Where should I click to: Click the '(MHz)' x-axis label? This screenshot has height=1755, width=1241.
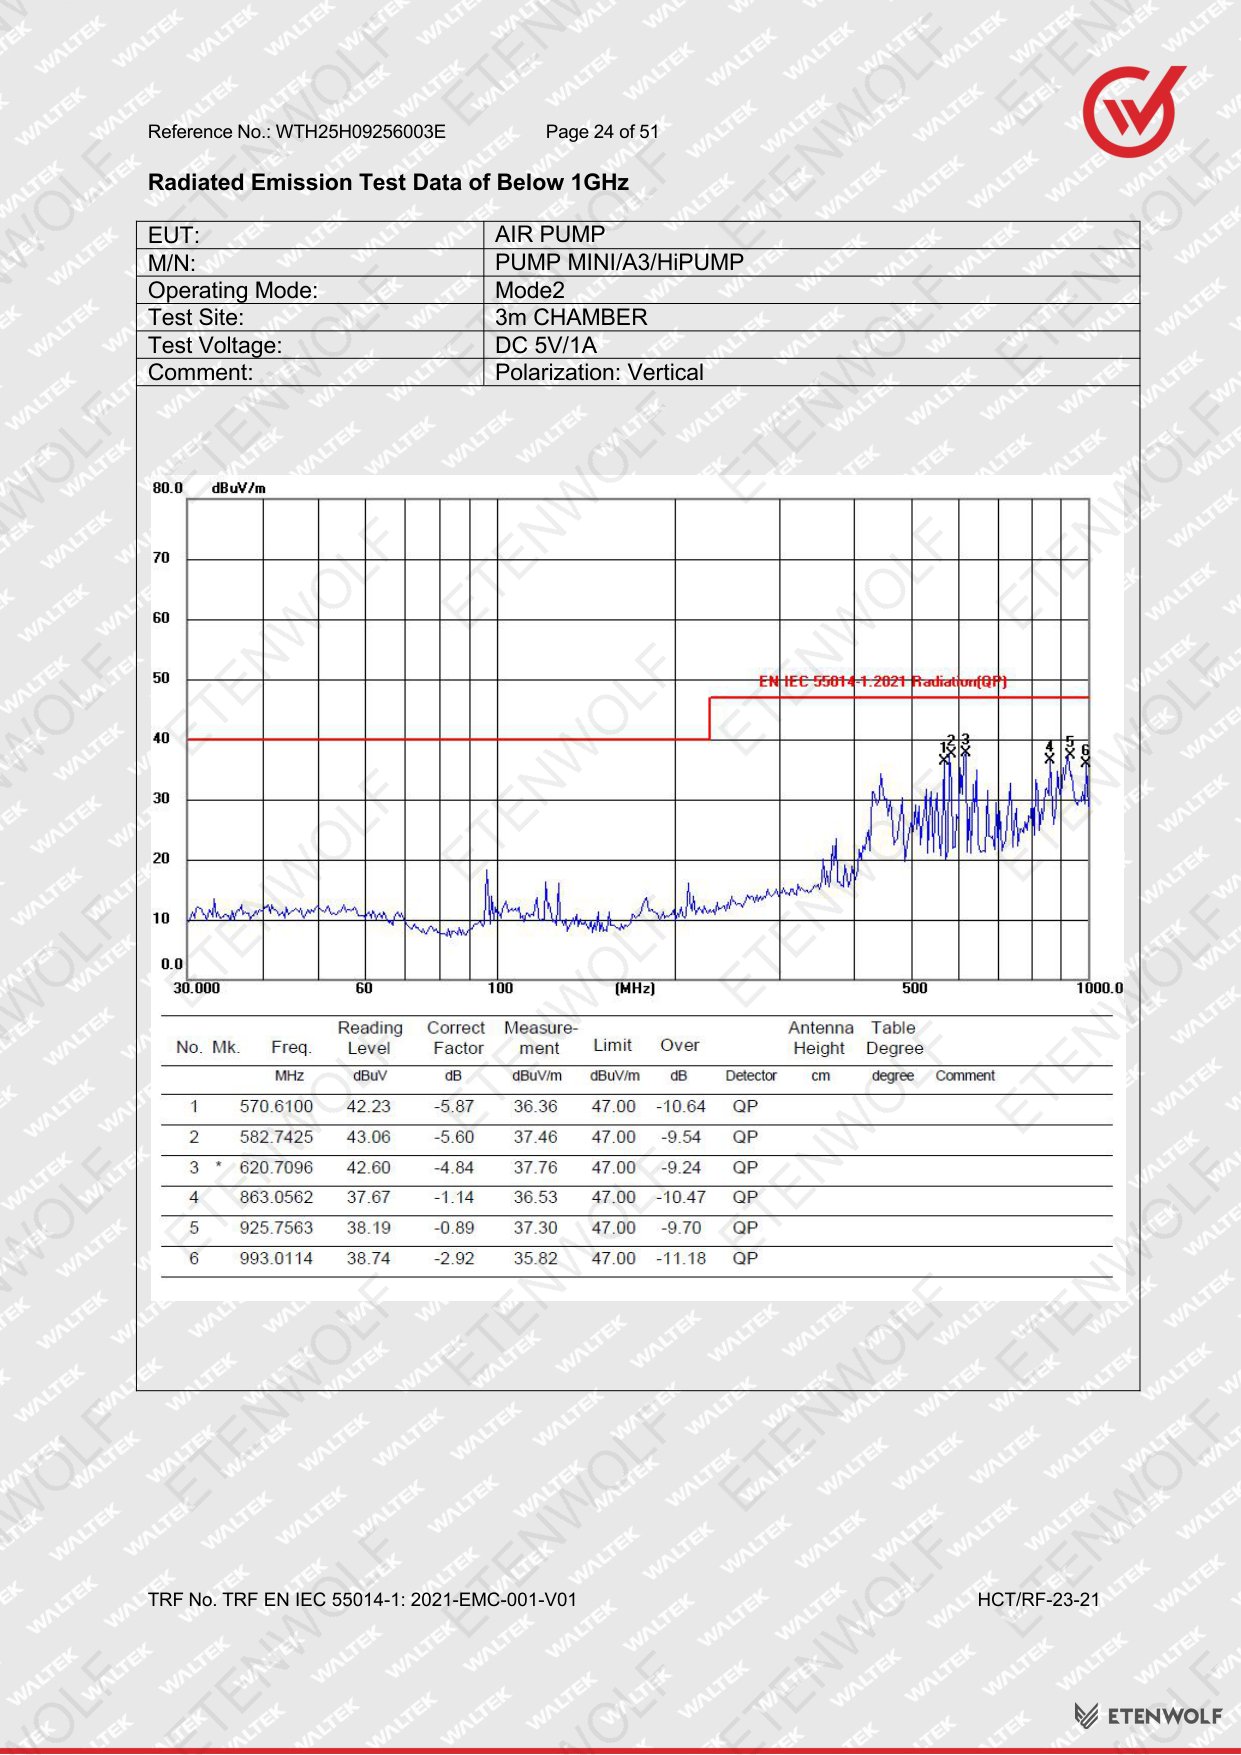coord(635,988)
